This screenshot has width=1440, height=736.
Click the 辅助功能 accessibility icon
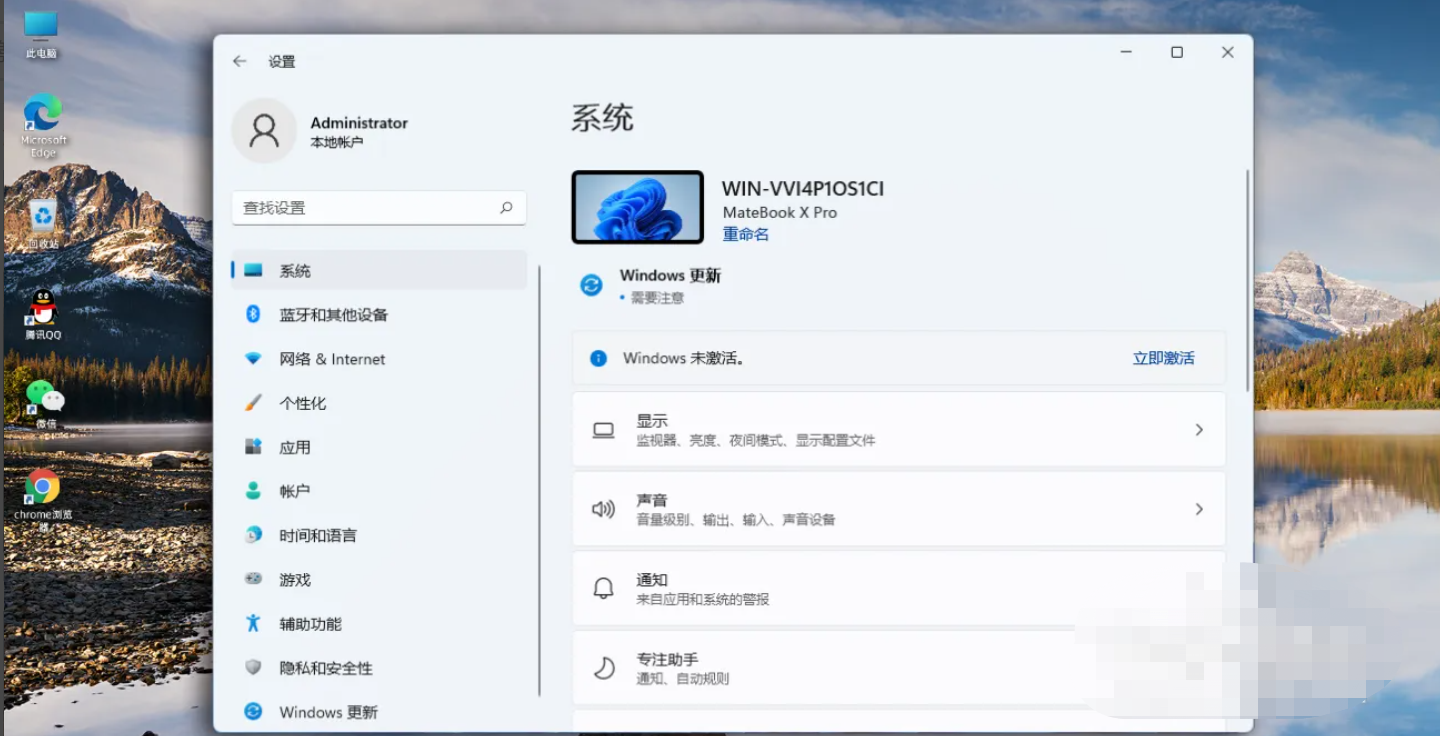coord(253,623)
